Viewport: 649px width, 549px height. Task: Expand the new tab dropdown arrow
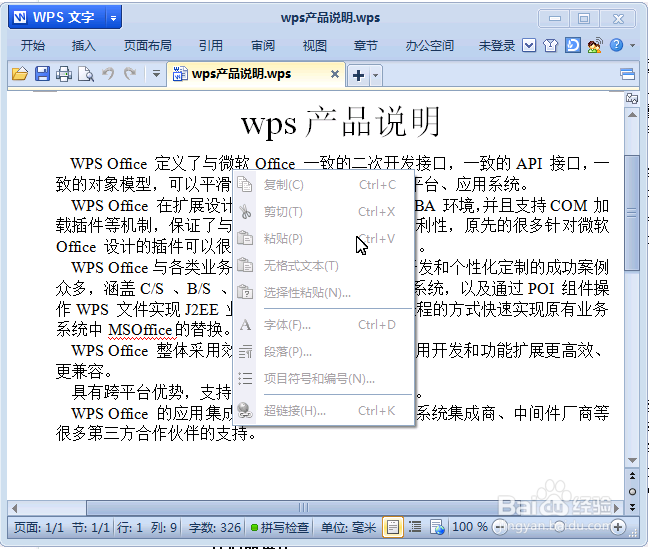(375, 75)
